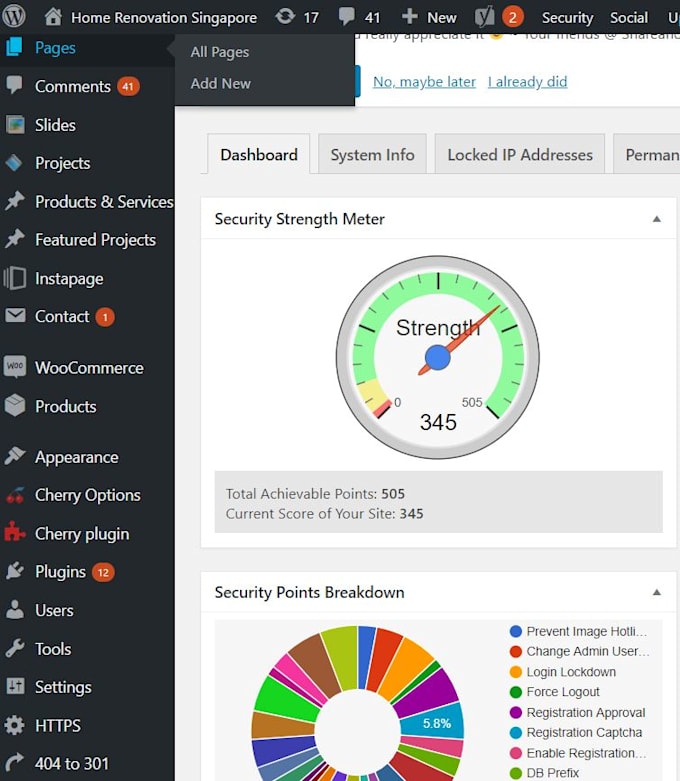This screenshot has width=680, height=781.
Task: Click the pin icon for Featured Projects
Action: pyautogui.click(x=14, y=239)
